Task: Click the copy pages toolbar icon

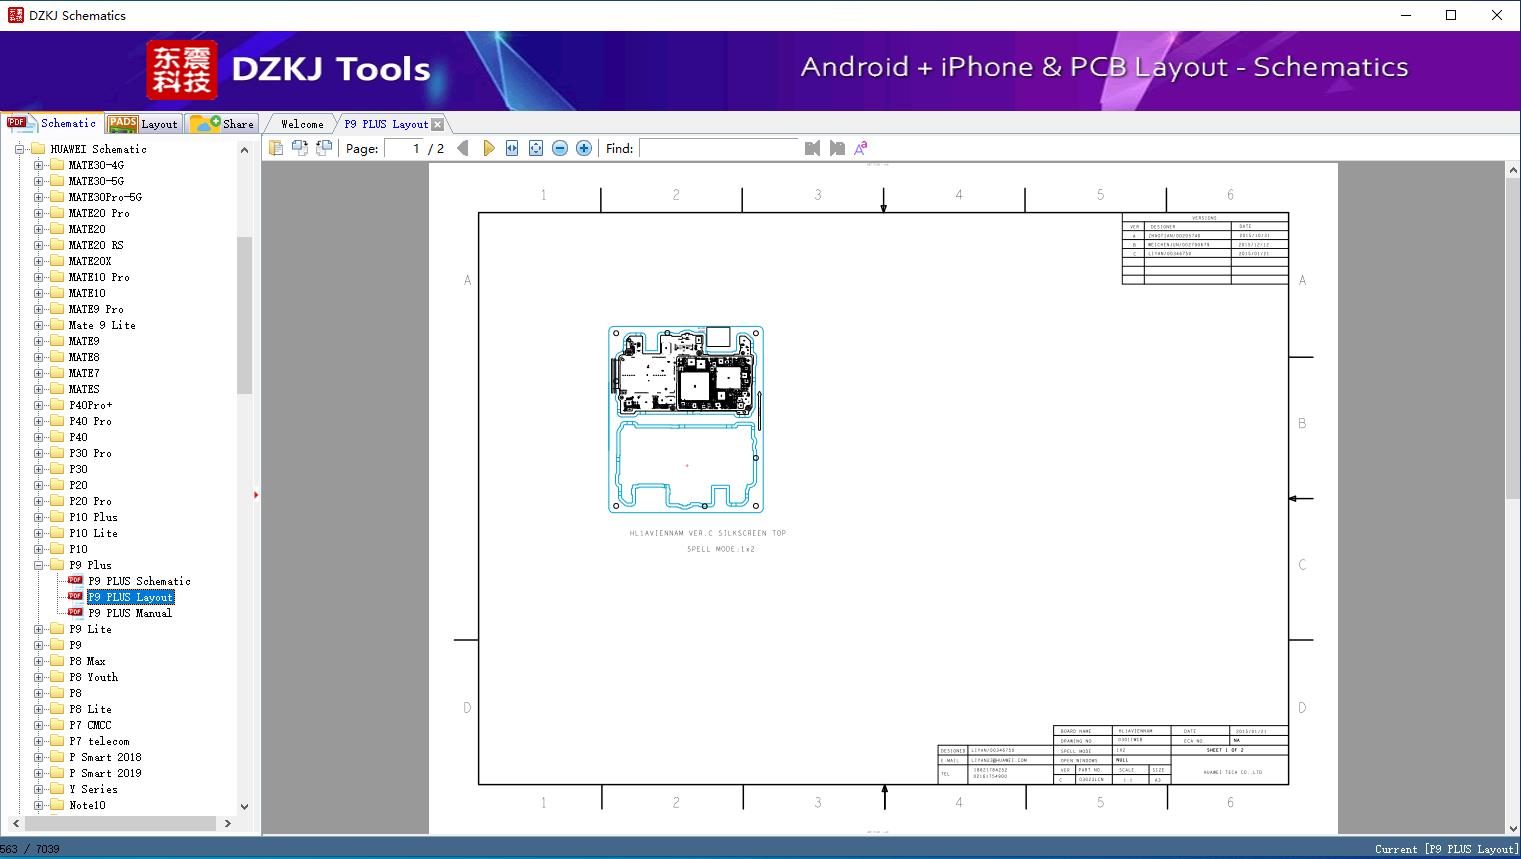Action: (275, 148)
